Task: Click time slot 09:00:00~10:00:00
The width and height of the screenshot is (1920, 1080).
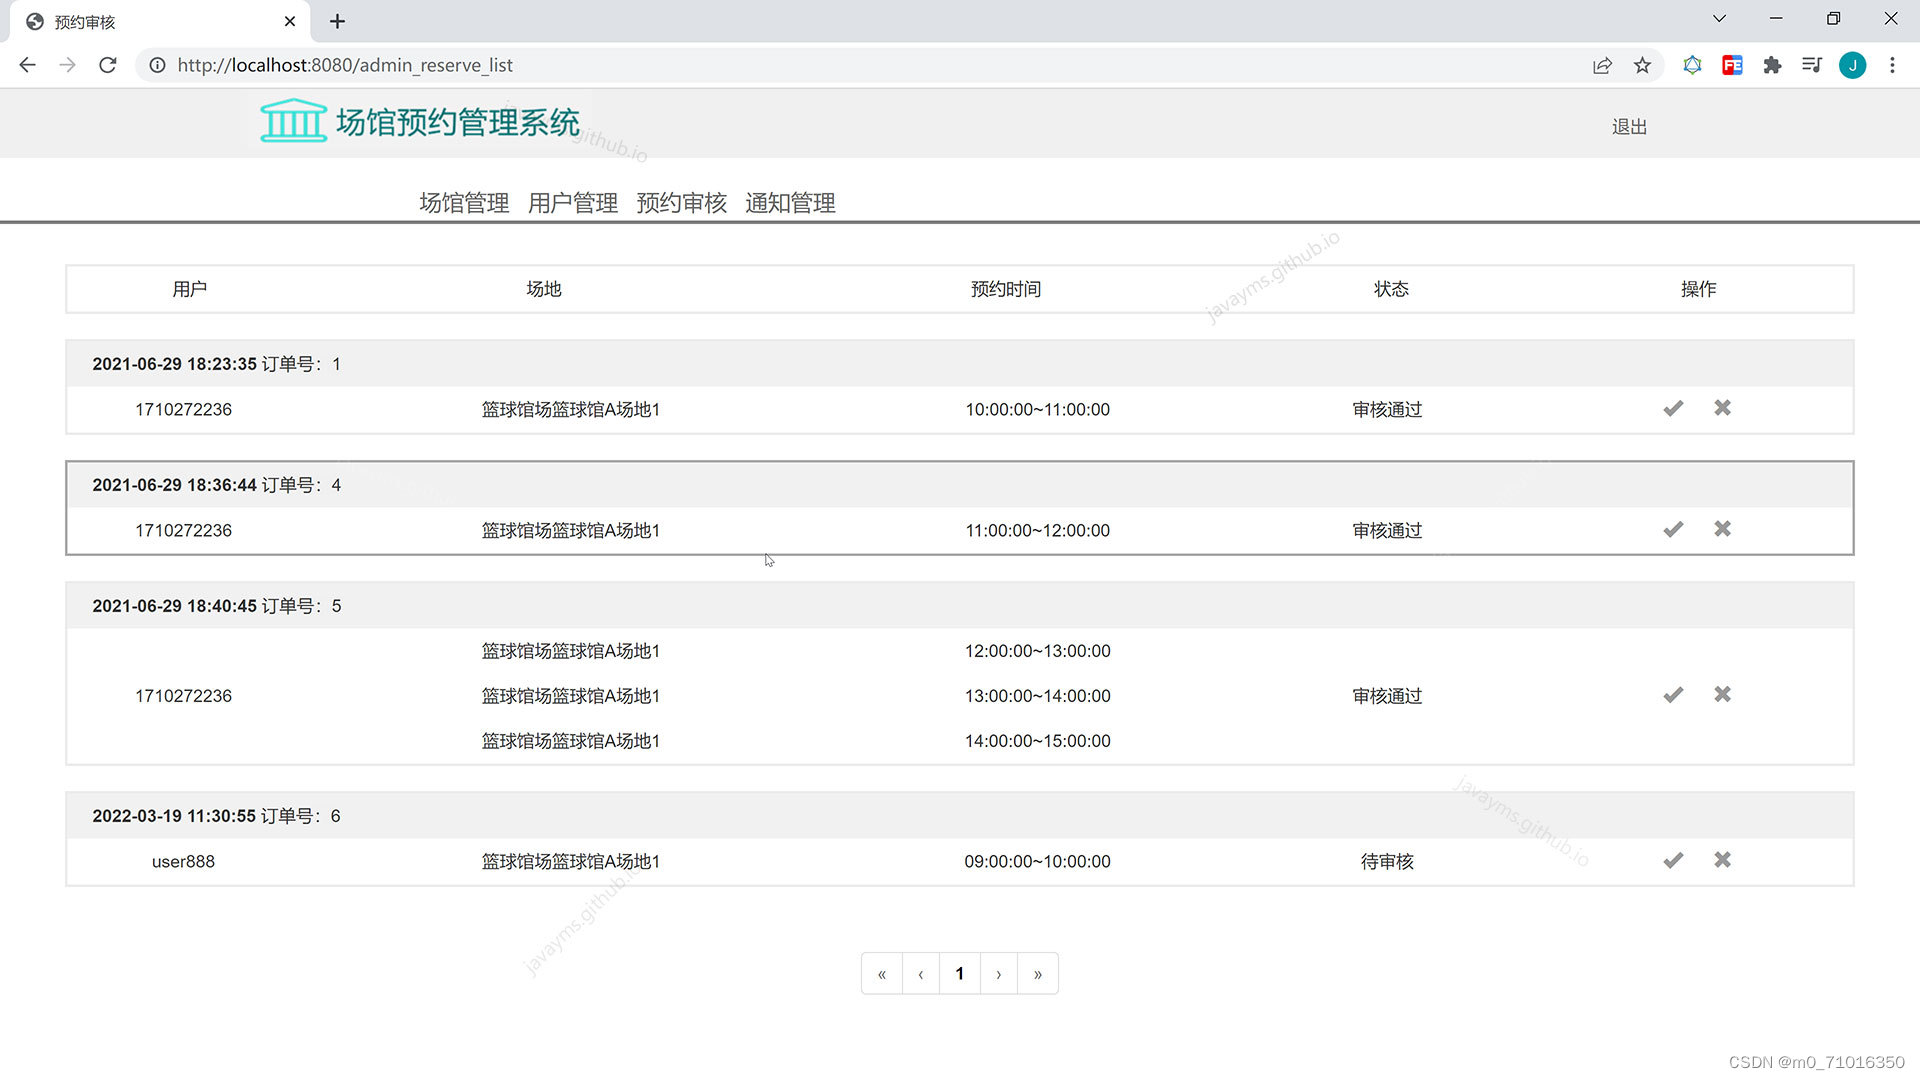Action: [1037, 861]
